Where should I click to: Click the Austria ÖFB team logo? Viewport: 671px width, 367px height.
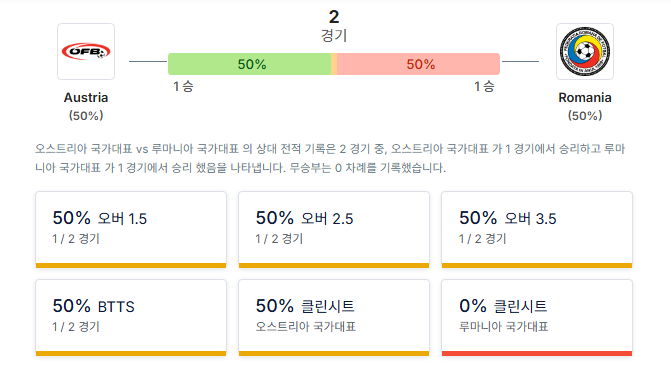tap(86, 51)
